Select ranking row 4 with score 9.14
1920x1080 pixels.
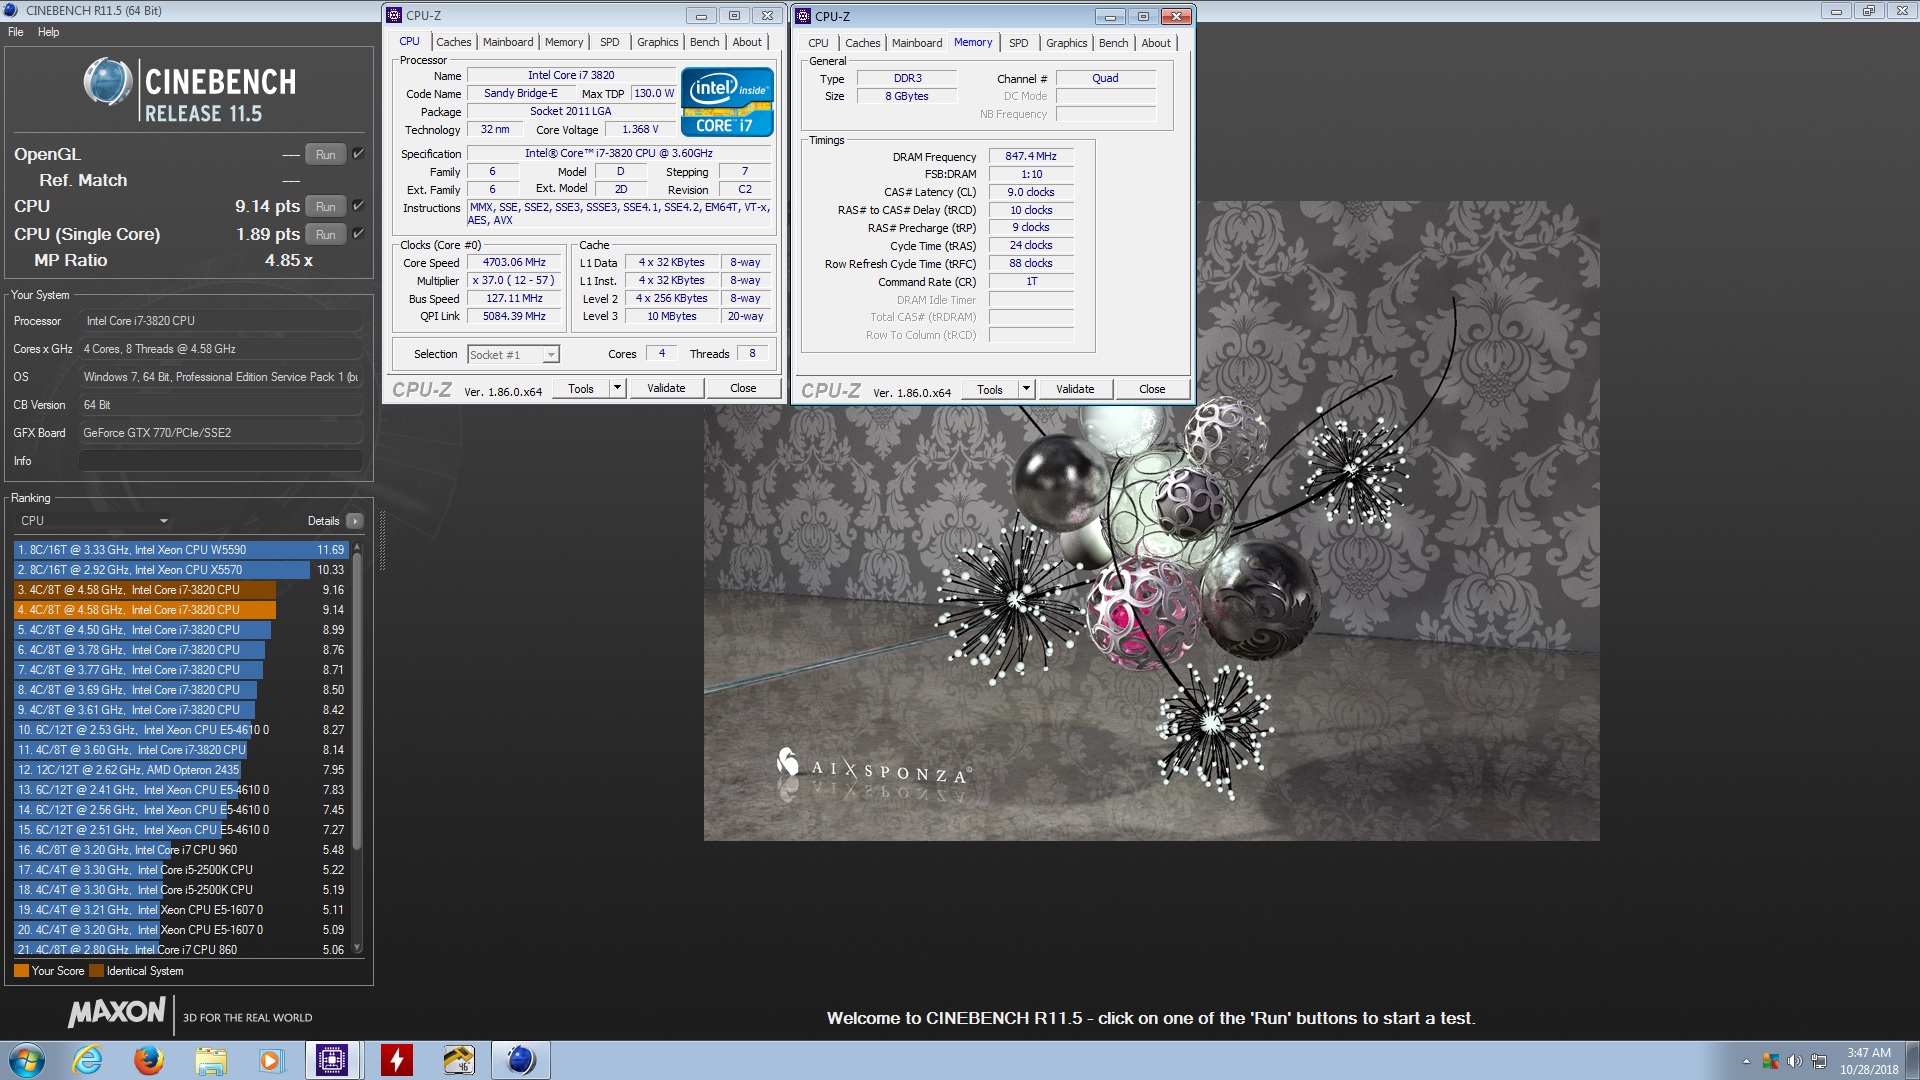tap(181, 610)
